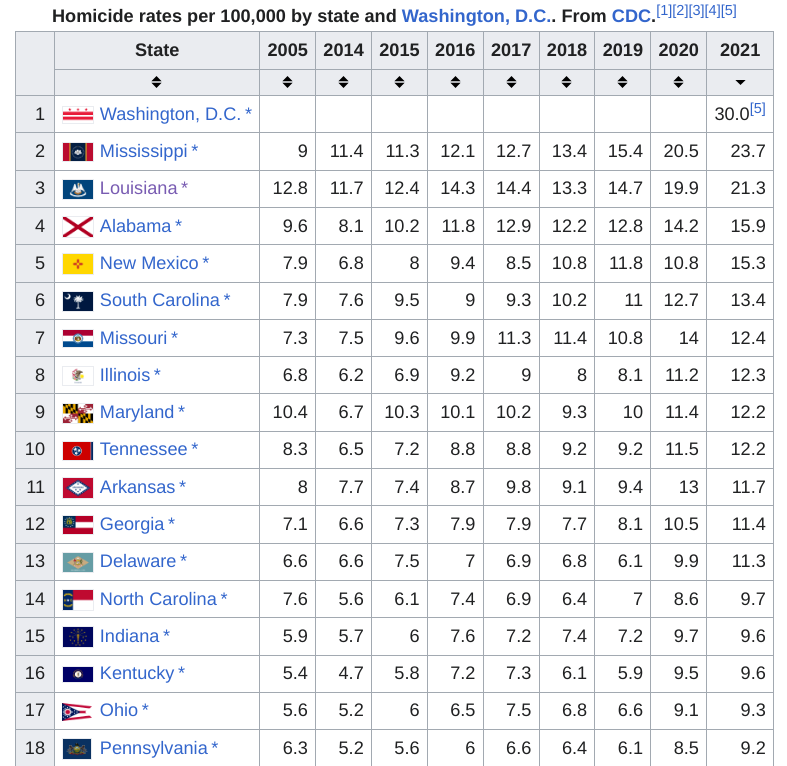Sort table by 2005 column arrows
The height and width of the screenshot is (766, 787).
pyautogui.click(x=287, y=82)
